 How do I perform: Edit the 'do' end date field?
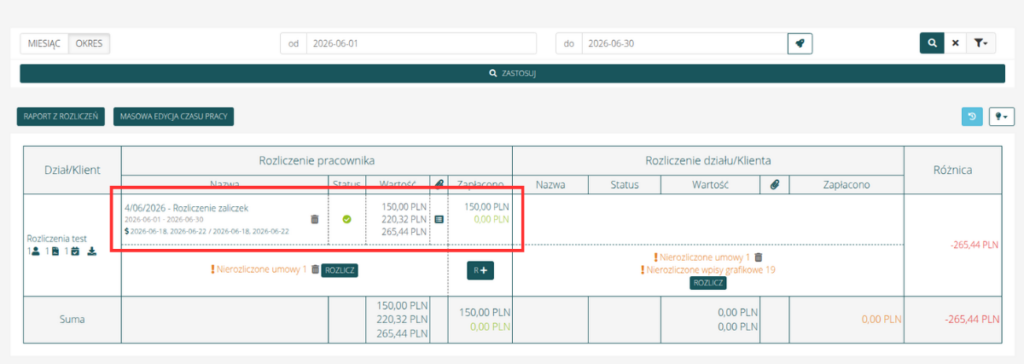coord(684,44)
